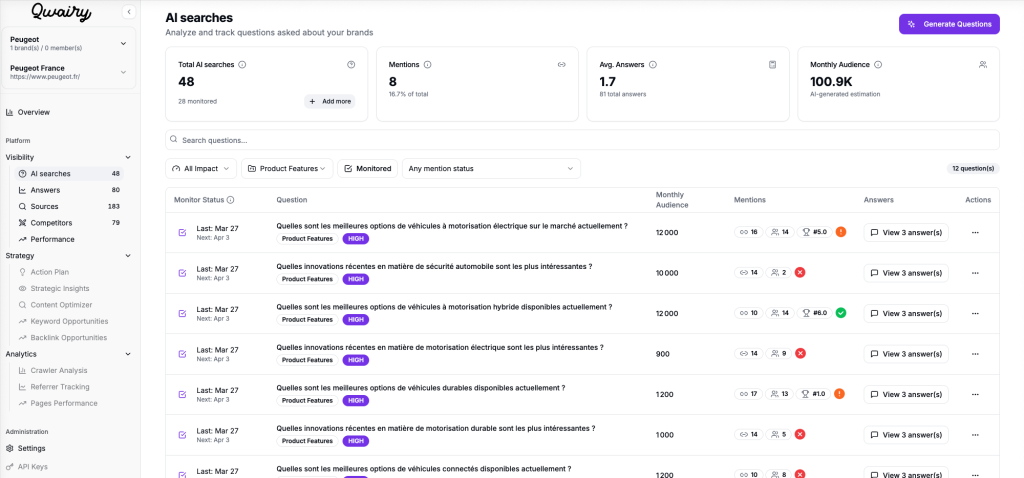The height and width of the screenshot is (478, 1024).
Task: Click the info icon next to Monthly Audience
Action: (x=879, y=65)
